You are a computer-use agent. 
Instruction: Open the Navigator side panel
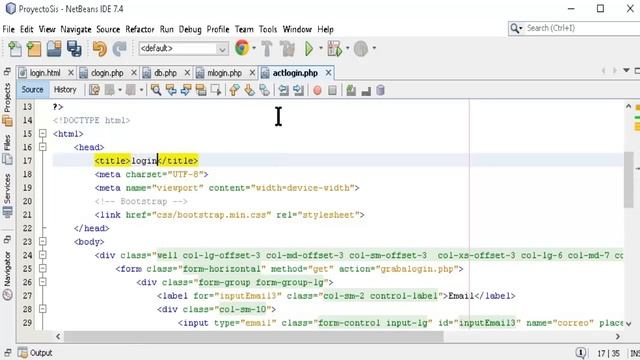(7, 276)
